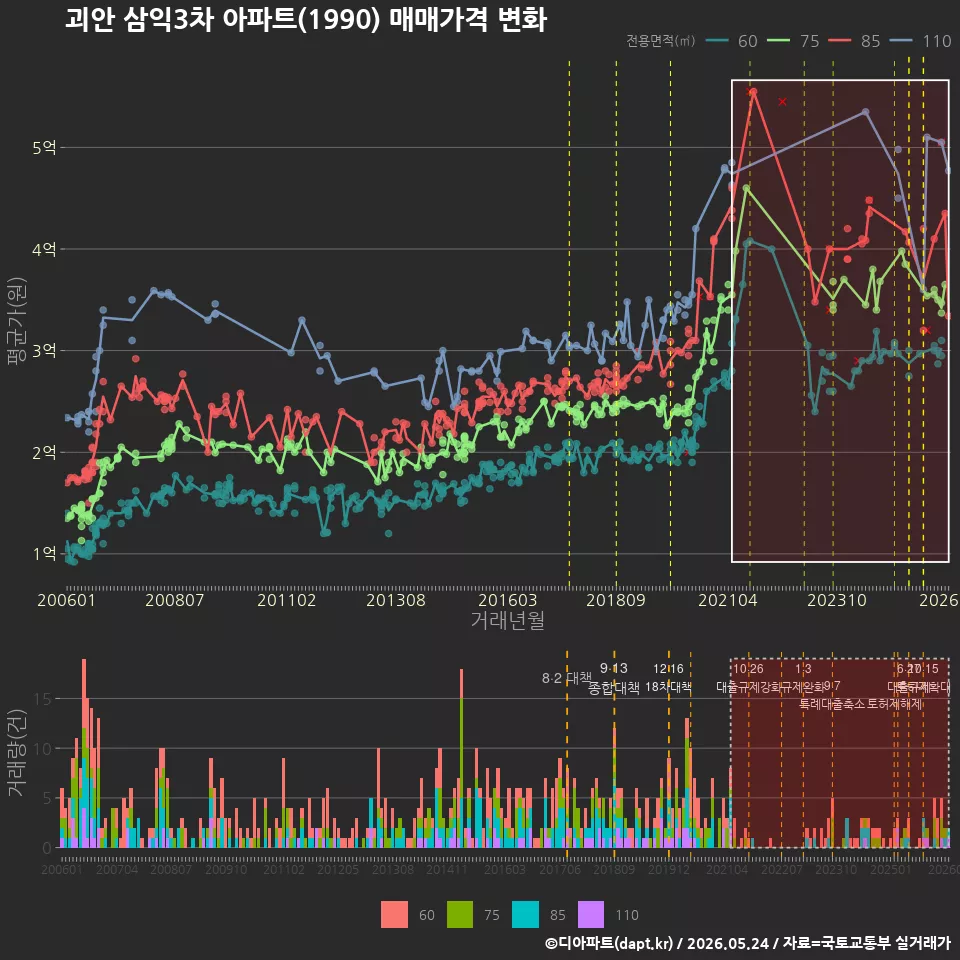The height and width of the screenshot is (960, 960).
Task: Click the peak red 85㎡ data point above 5억
Action: [x=753, y=92]
